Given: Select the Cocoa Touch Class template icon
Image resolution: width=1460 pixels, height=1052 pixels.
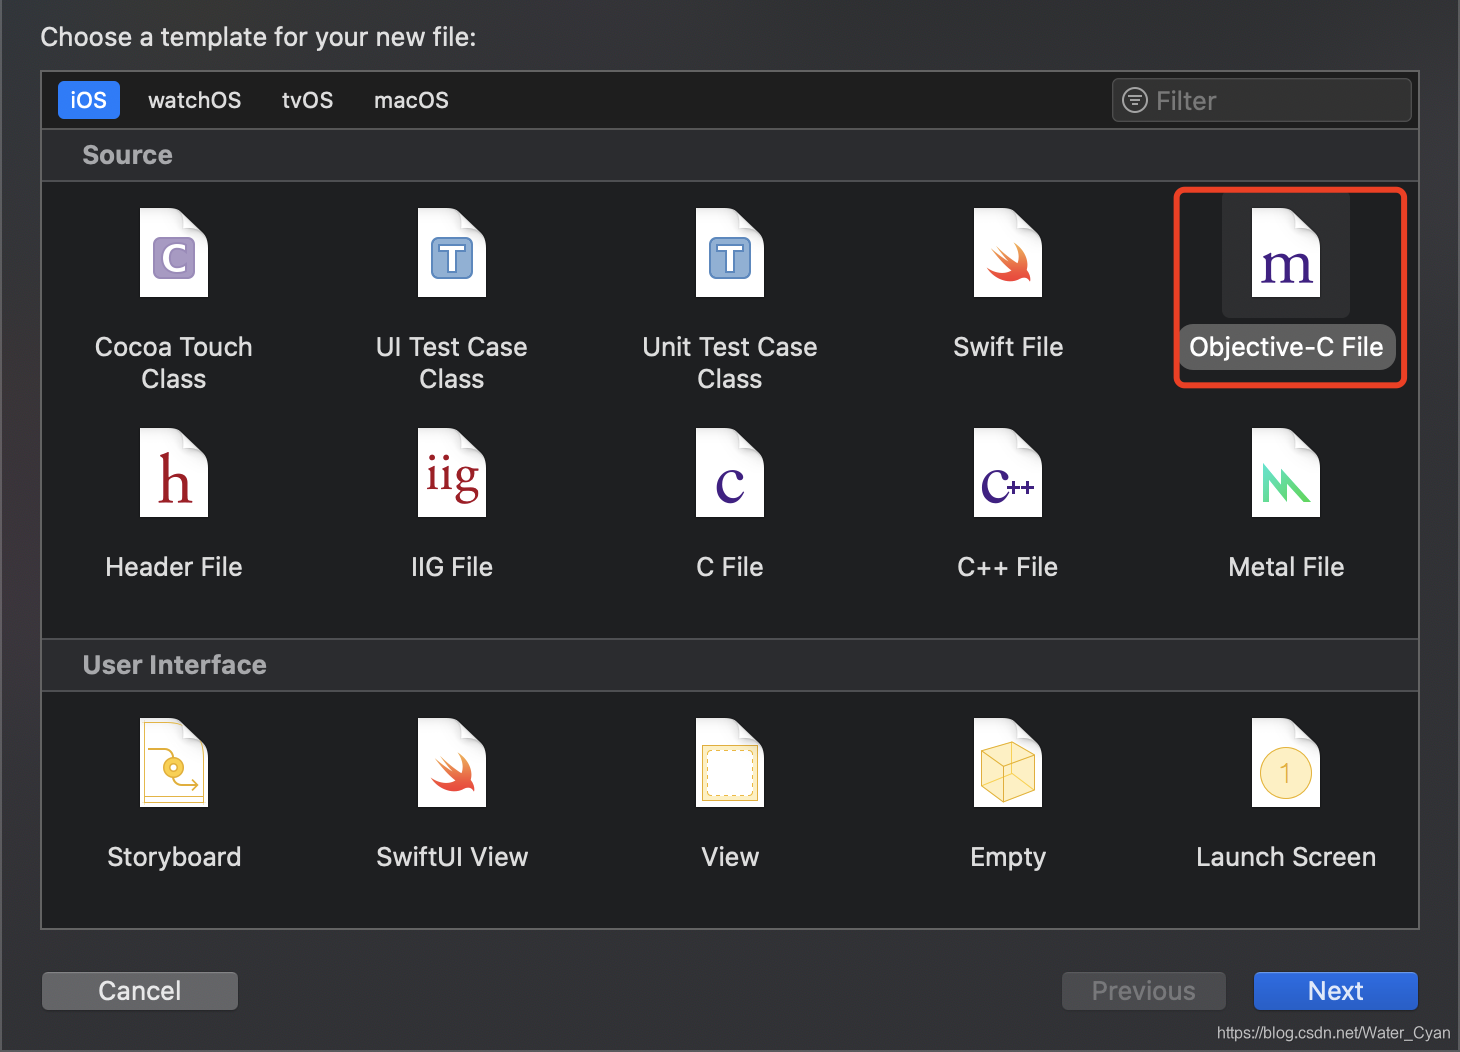Looking at the screenshot, I should (174, 253).
